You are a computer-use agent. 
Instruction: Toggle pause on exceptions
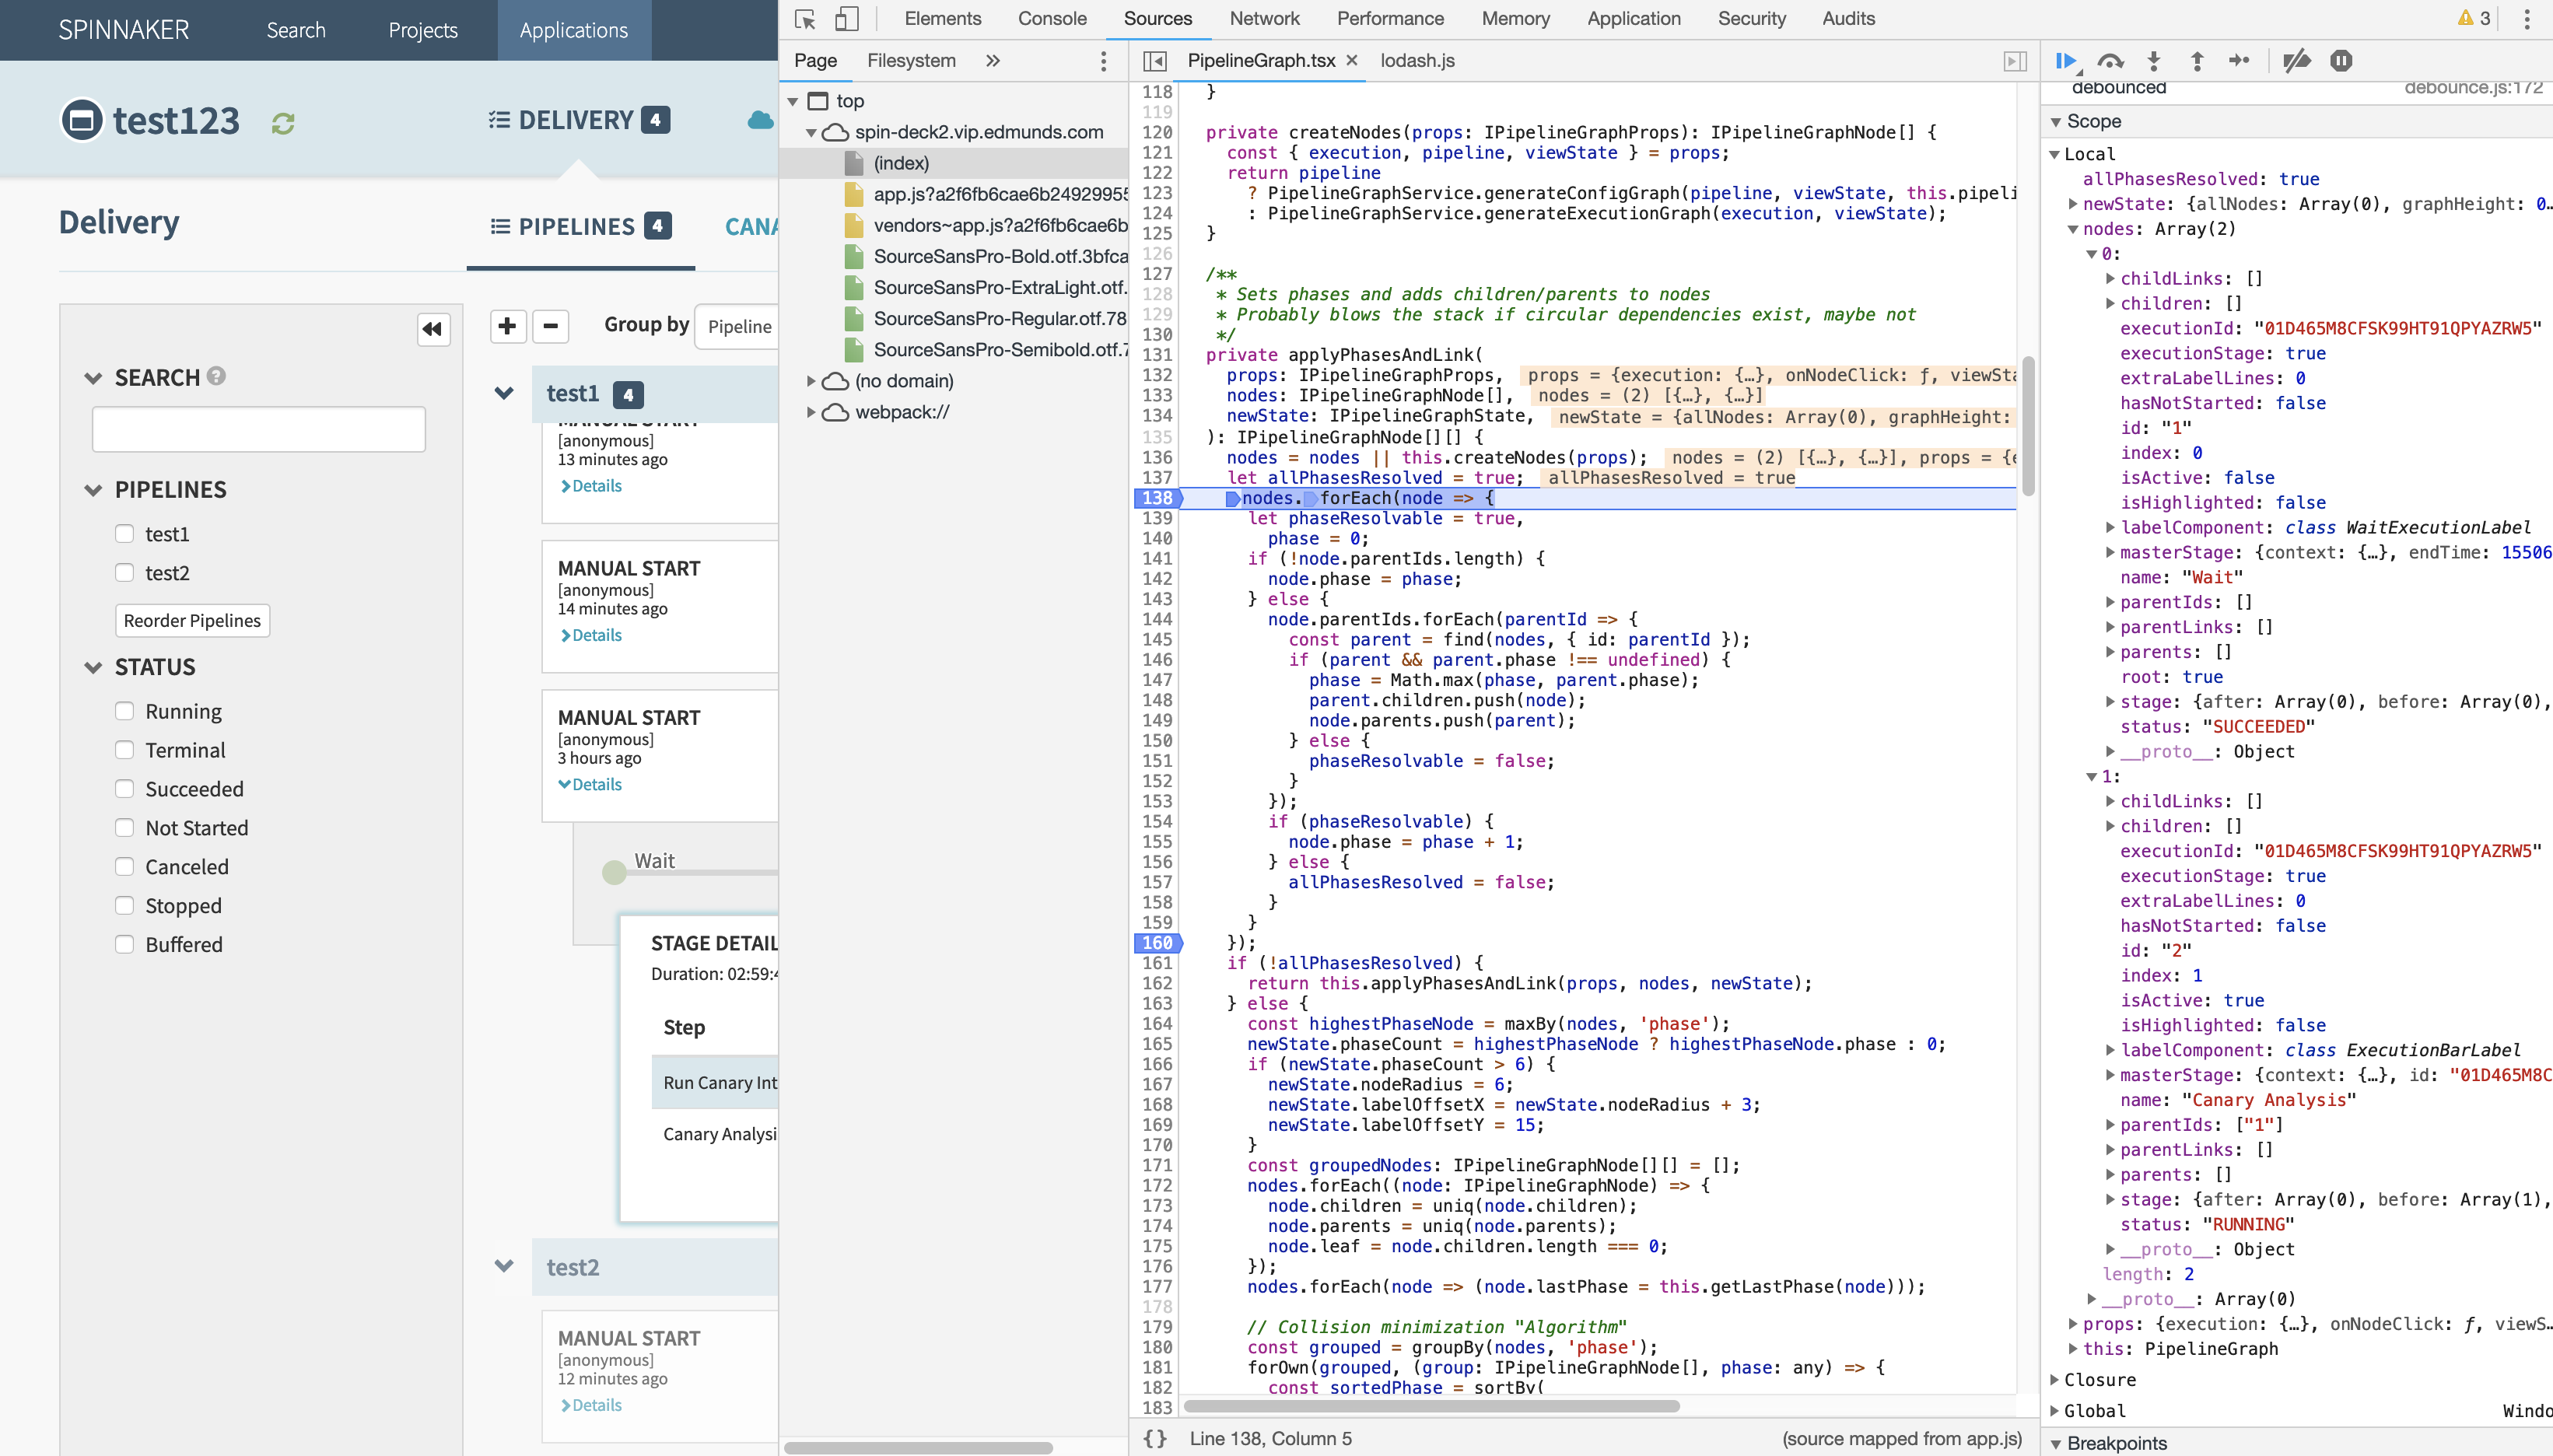point(2341,61)
